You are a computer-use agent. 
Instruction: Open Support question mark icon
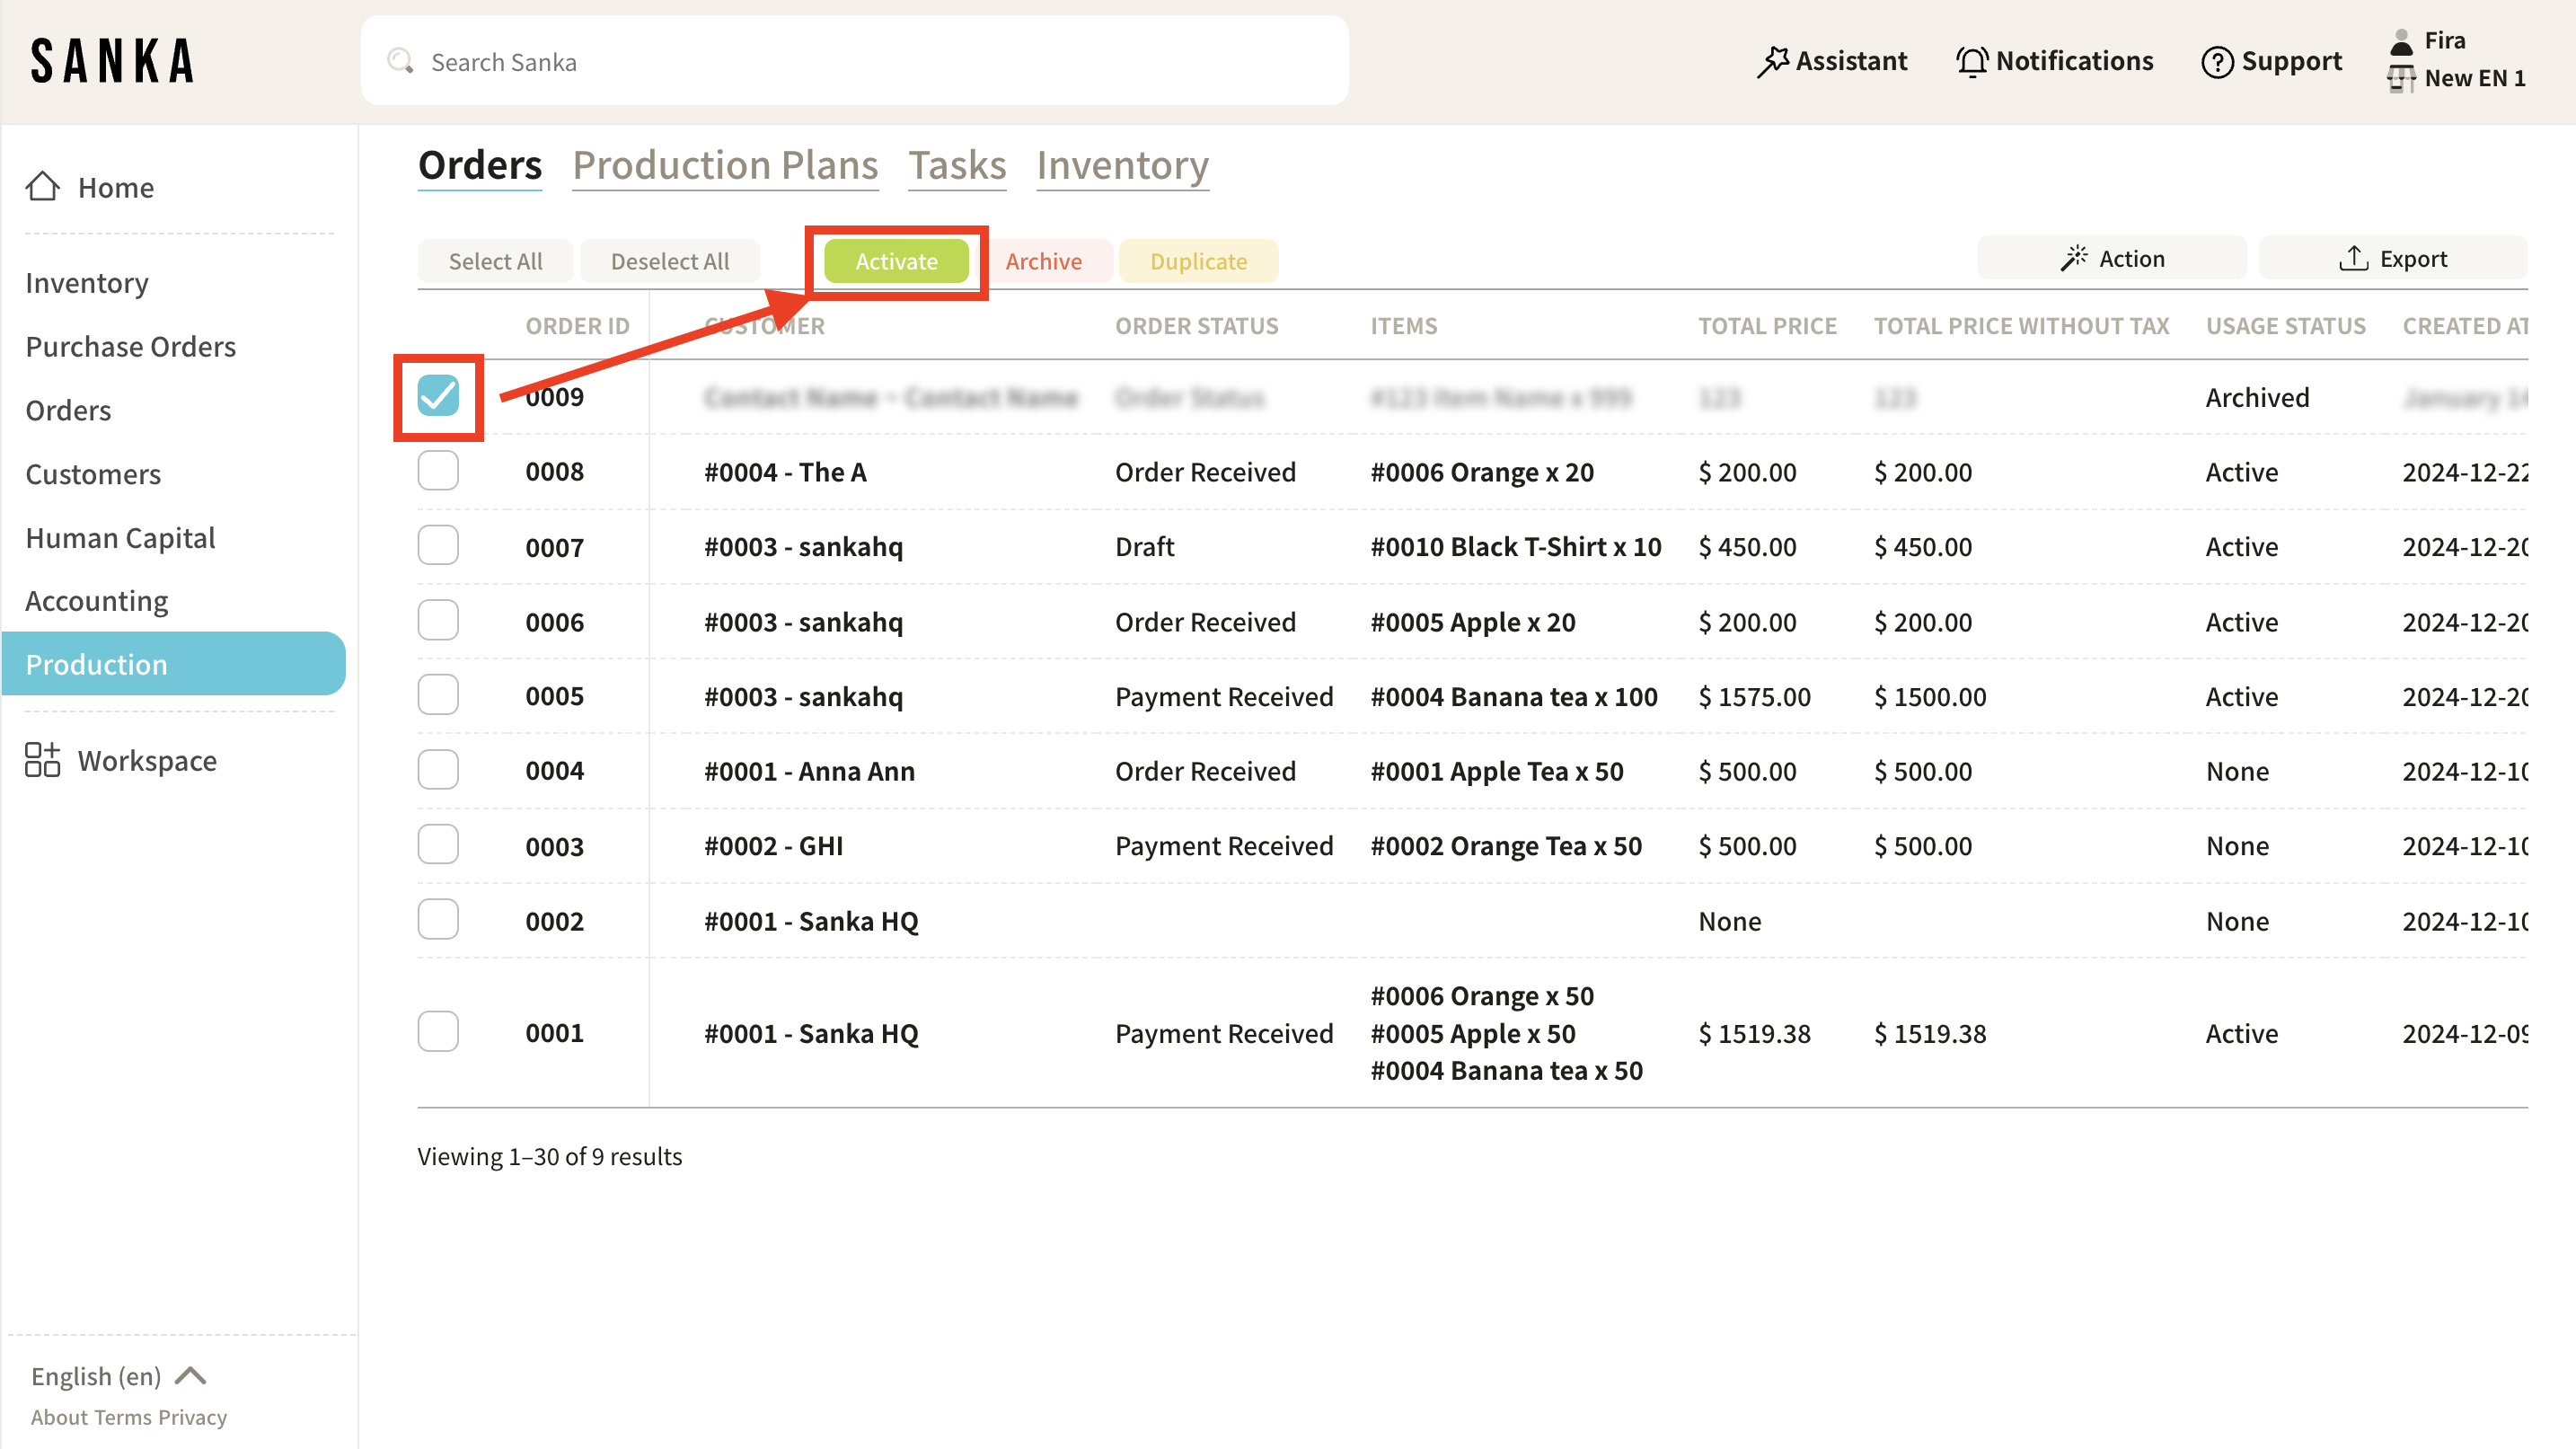click(2216, 62)
